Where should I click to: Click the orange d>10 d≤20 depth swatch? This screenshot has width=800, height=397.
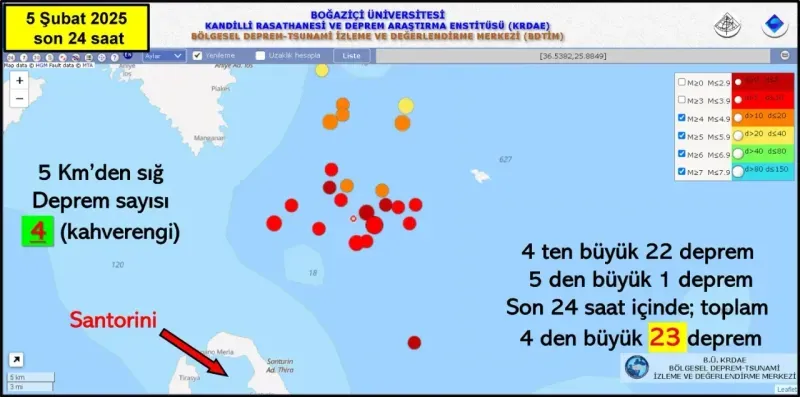coord(763,117)
